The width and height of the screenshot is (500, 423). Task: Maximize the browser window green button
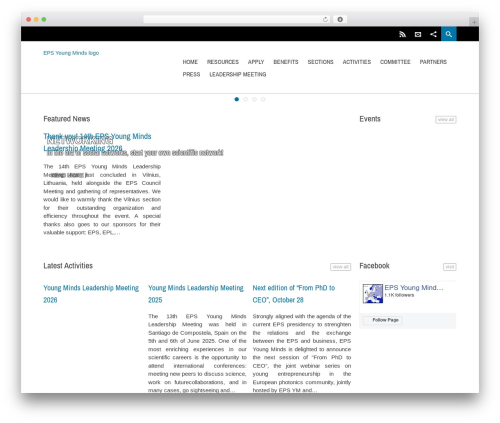click(44, 19)
